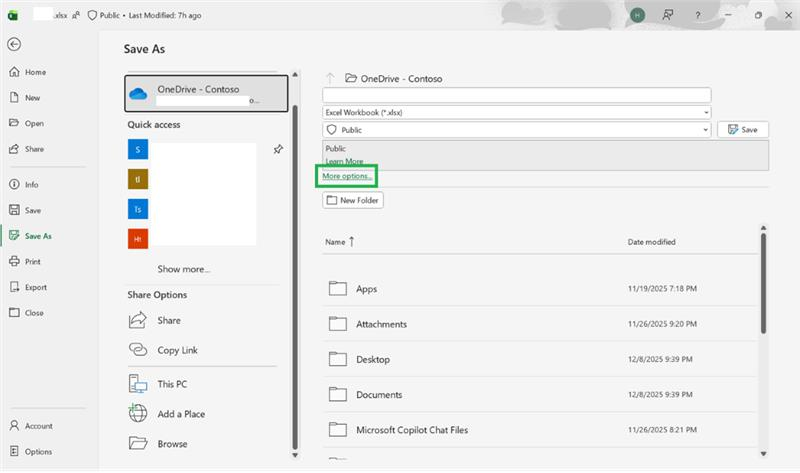Click Save in the left sidebar
The image size is (800, 473).
(25, 210)
